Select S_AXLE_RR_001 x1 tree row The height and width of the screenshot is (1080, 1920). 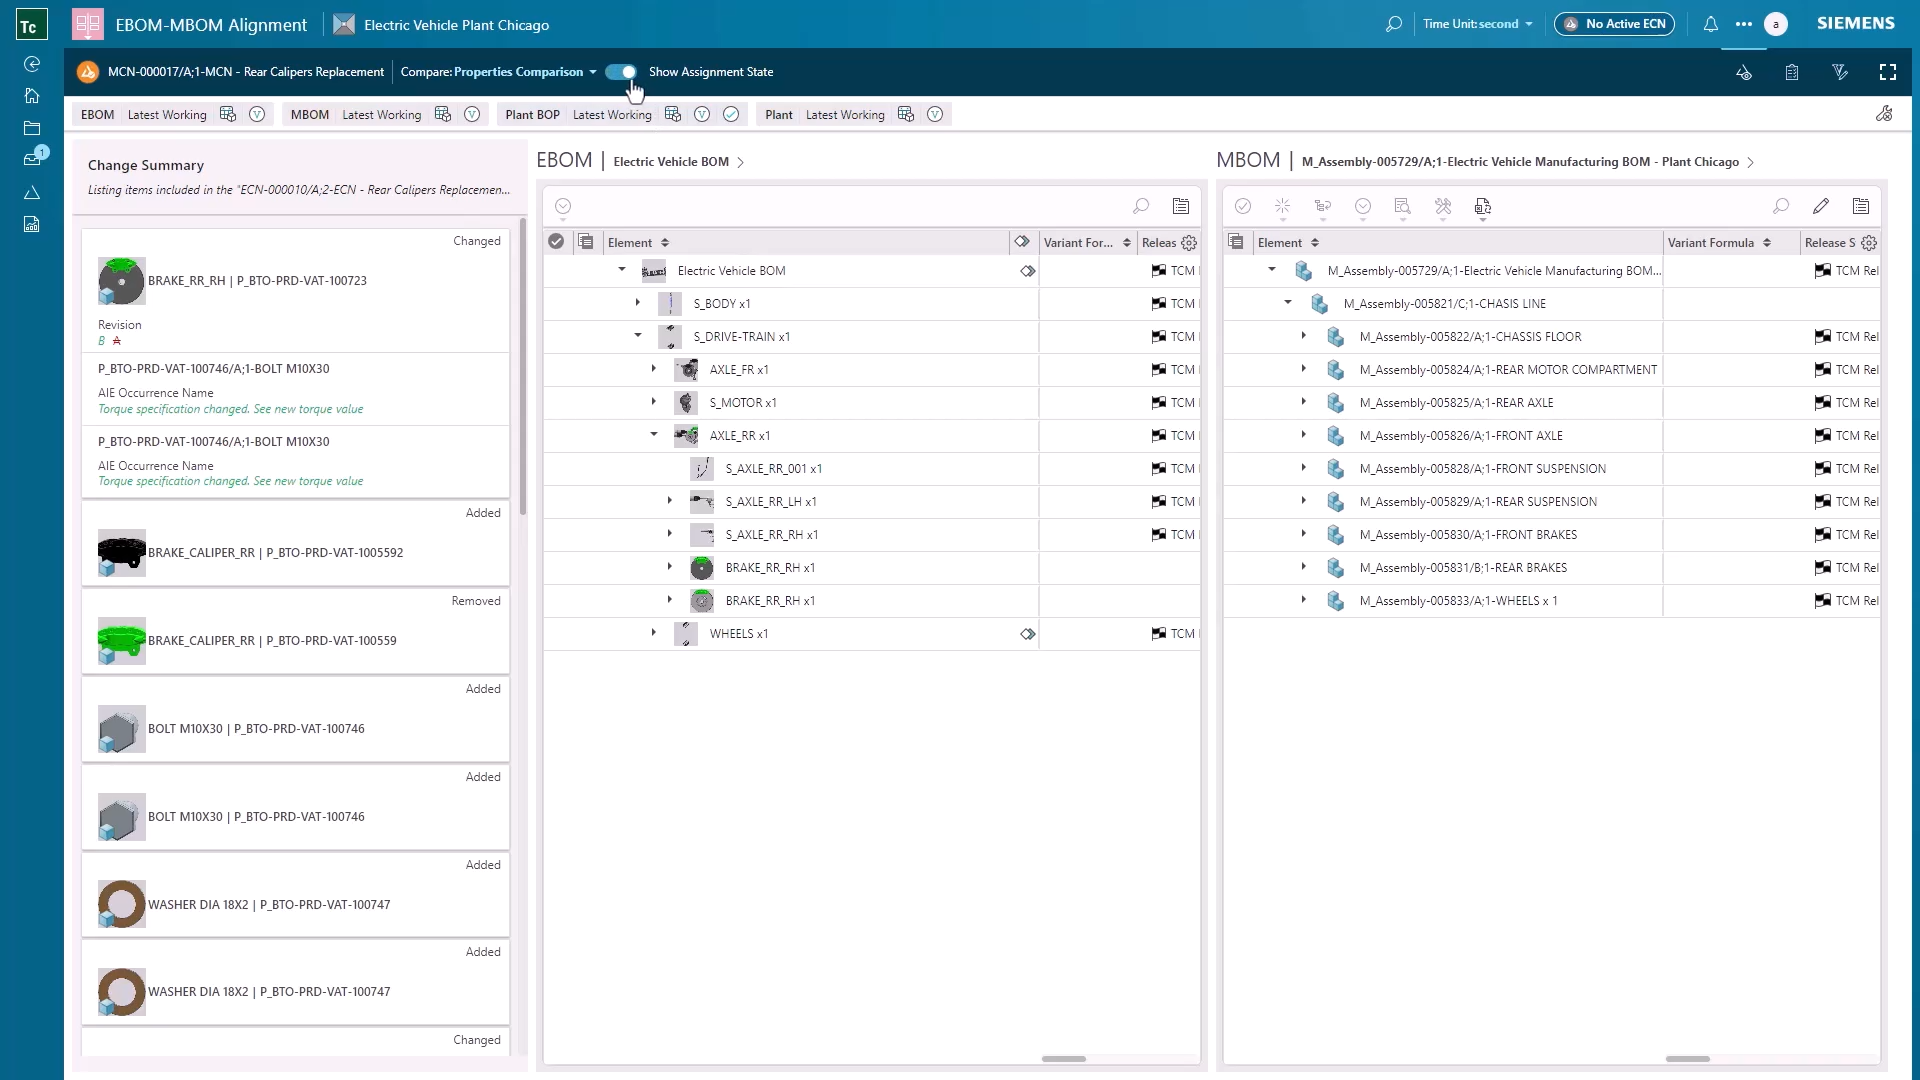[x=870, y=468]
